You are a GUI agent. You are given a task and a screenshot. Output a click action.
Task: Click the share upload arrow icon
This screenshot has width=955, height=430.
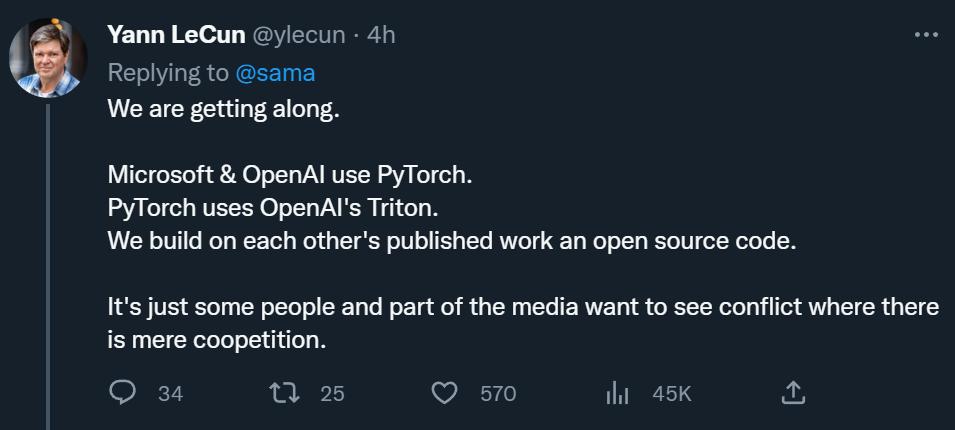[x=793, y=393]
